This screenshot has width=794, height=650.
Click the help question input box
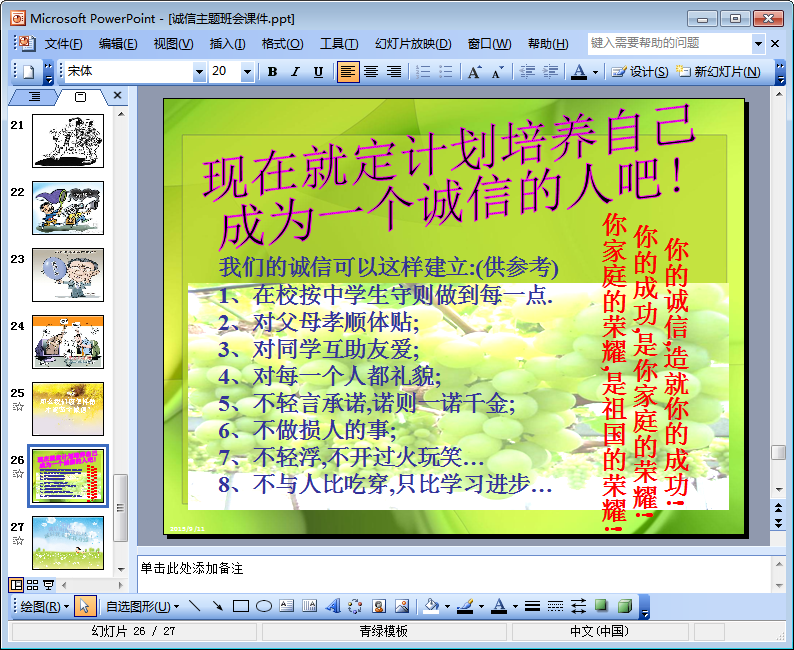(669, 44)
